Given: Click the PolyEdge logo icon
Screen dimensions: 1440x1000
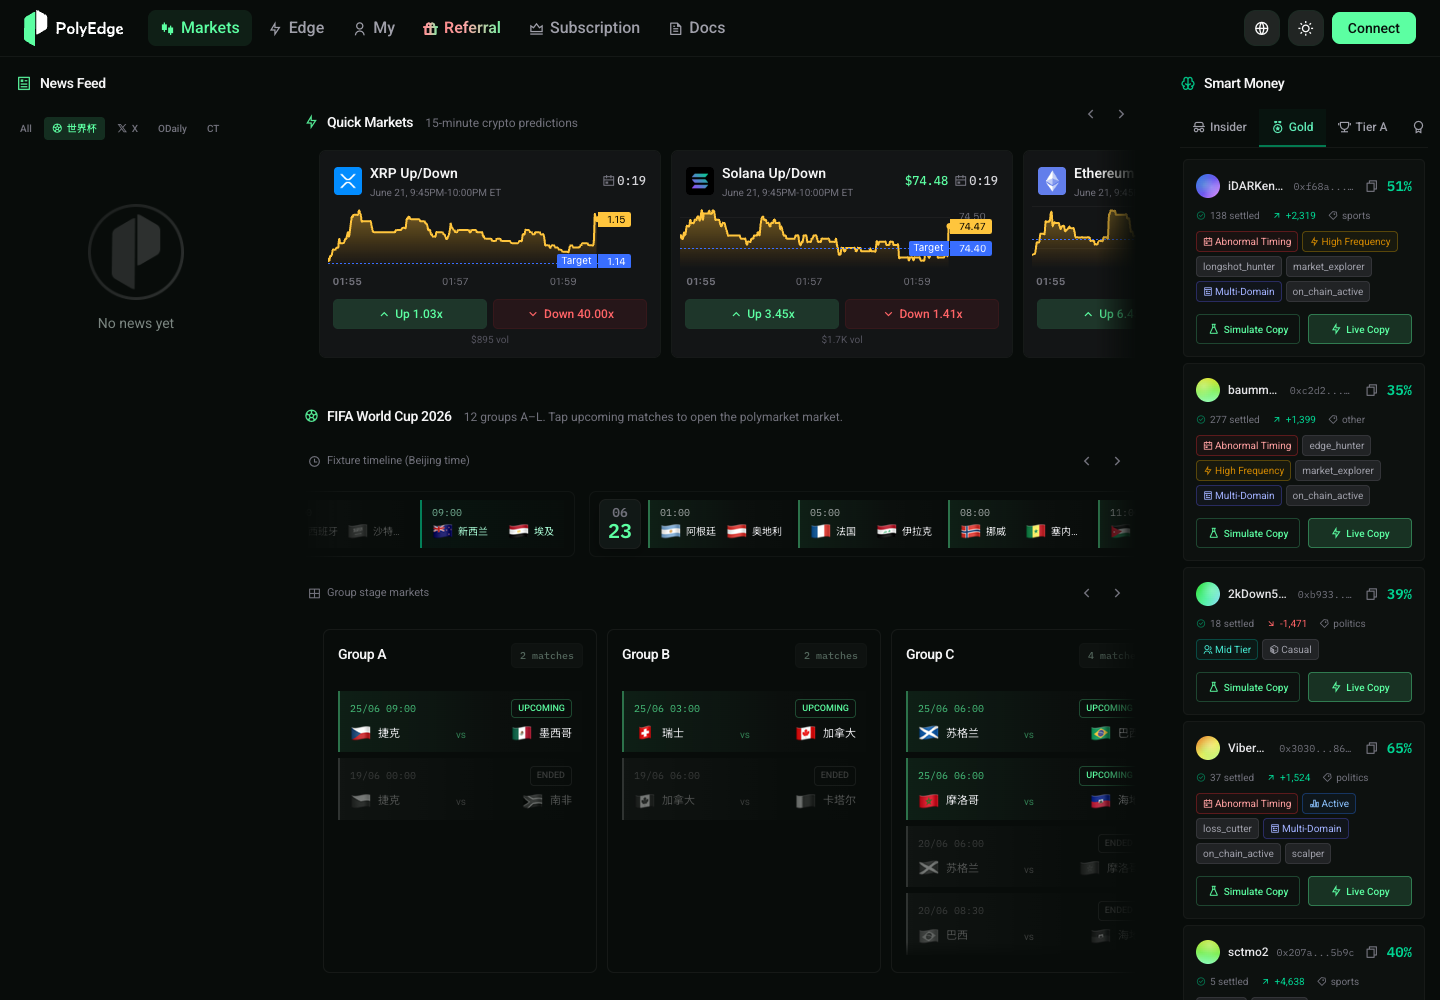Looking at the screenshot, I should tap(35, 28).
